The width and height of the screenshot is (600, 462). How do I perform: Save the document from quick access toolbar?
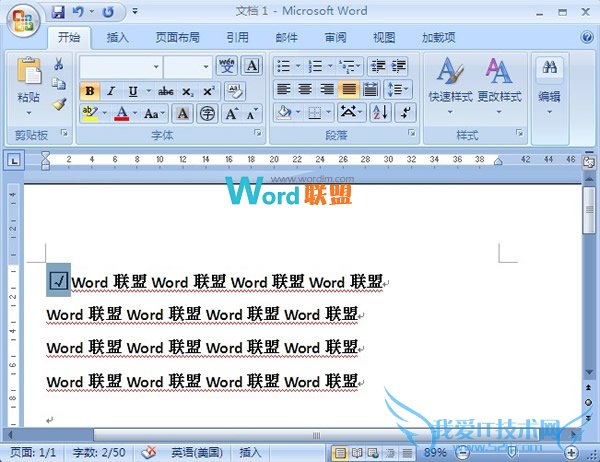tap(58, 12)
